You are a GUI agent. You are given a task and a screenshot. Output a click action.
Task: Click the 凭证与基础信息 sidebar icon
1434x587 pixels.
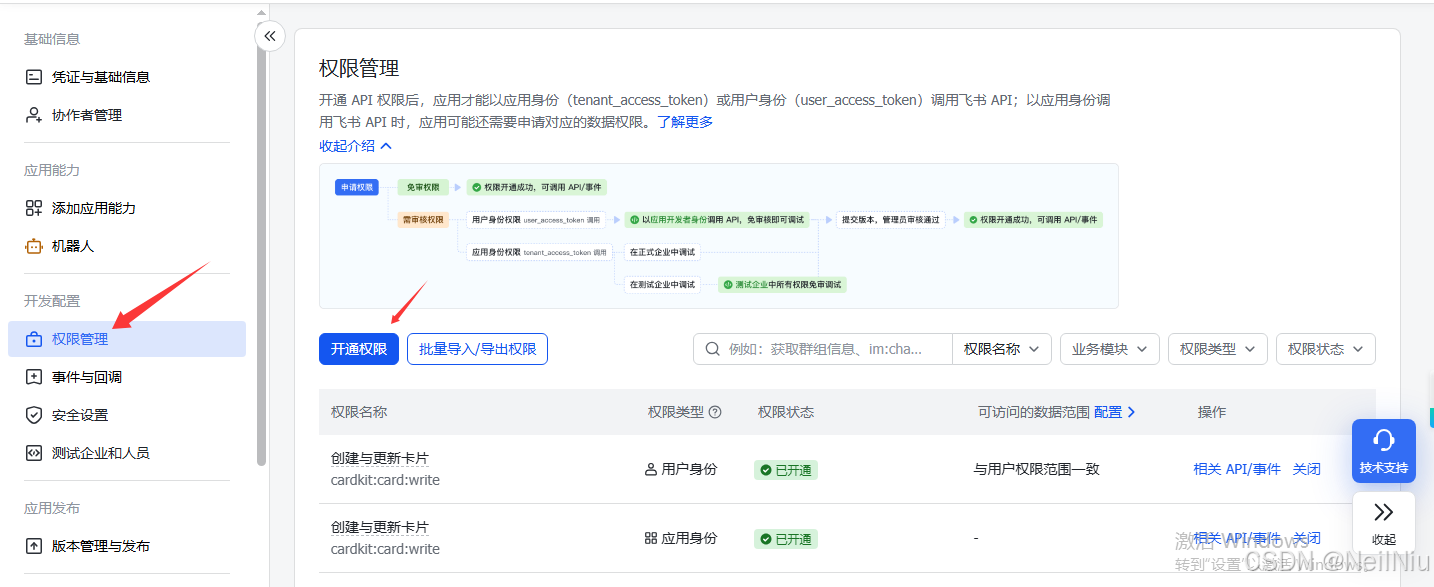point(34,77)
